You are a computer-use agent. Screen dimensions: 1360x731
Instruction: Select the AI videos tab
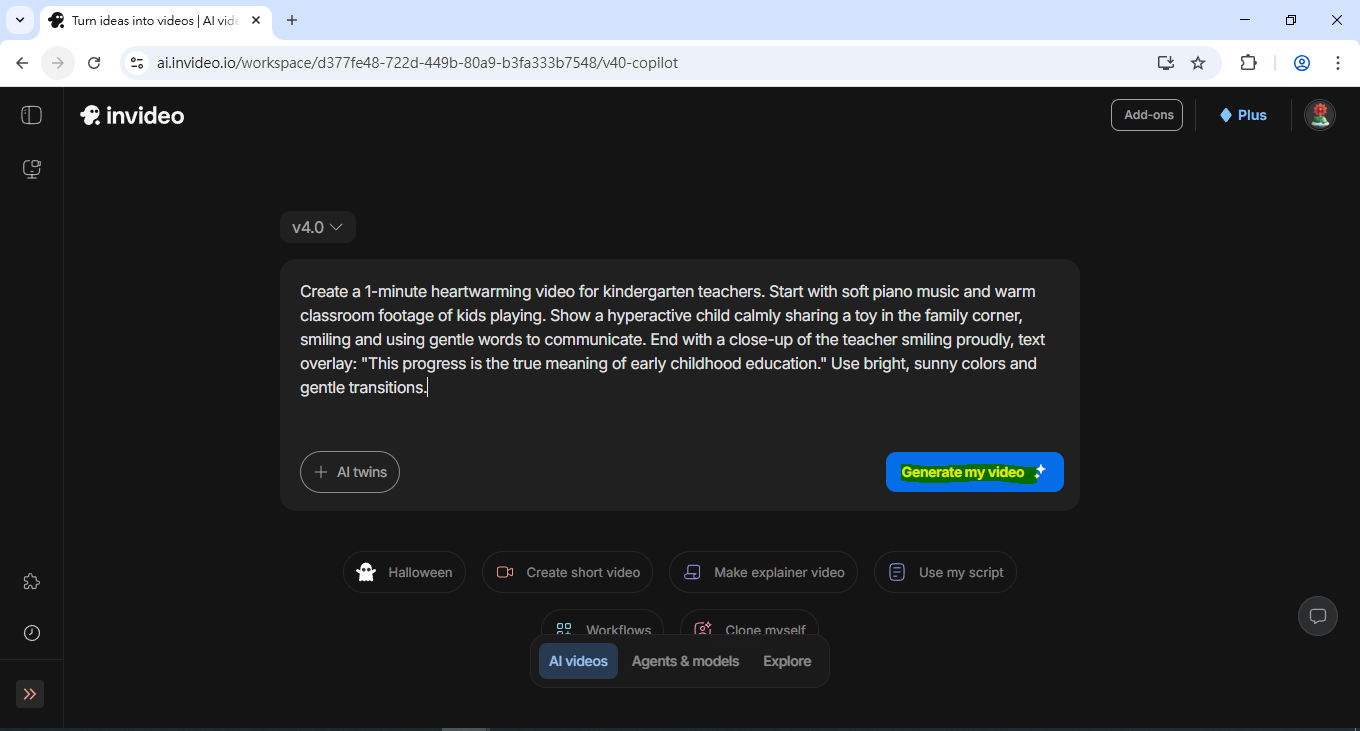578,661
